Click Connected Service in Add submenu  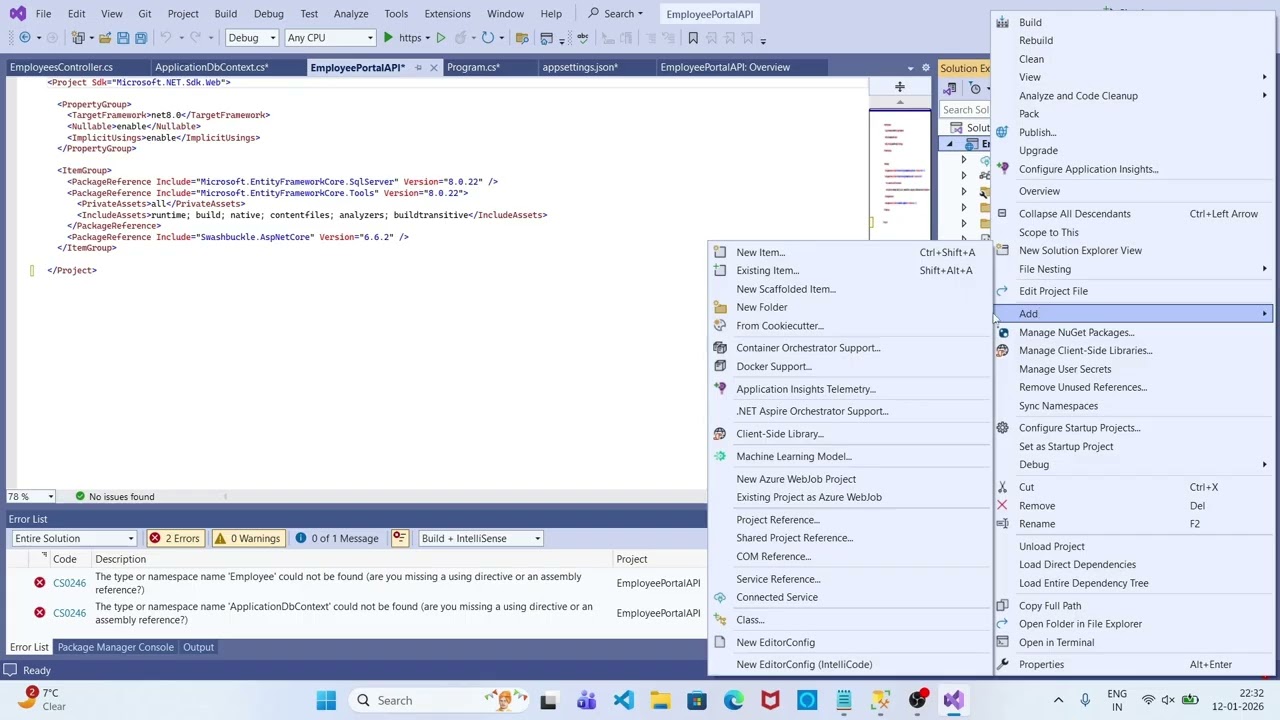(x=777, y=597)
